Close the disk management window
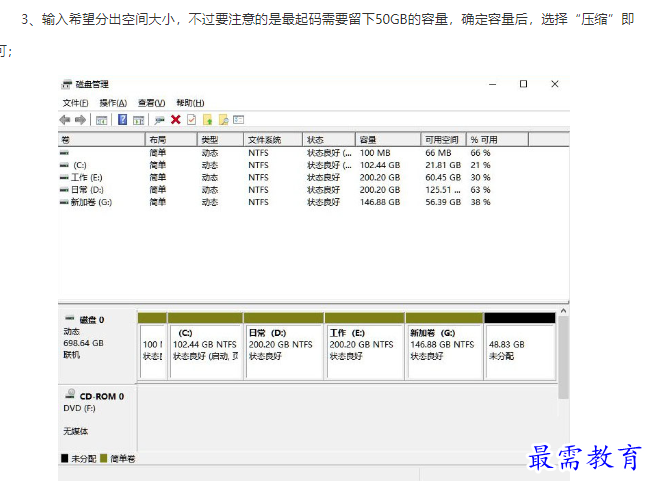The height and width of the screenshot is (489, 650). click(x=555, y=84)
